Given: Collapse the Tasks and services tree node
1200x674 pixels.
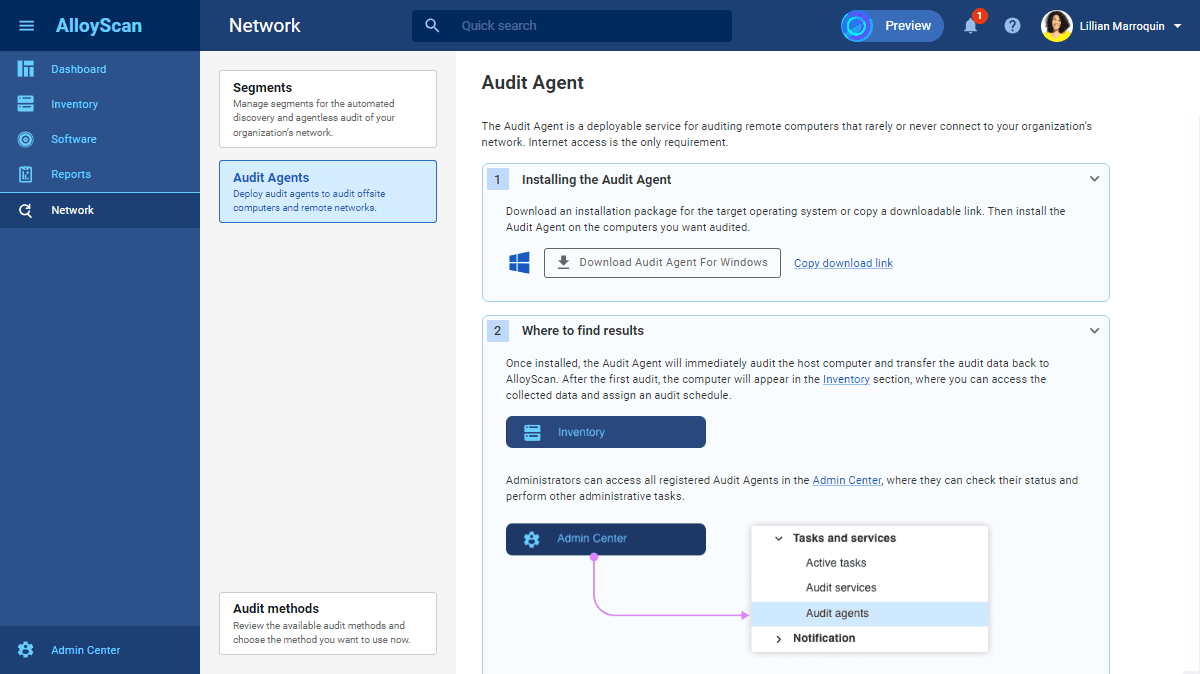Looking at the screenshot, I should pos(778,538).
